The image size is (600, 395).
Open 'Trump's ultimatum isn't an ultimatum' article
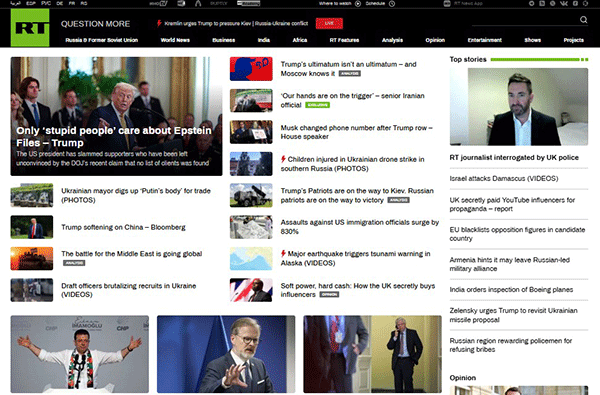tap(348, 69)
